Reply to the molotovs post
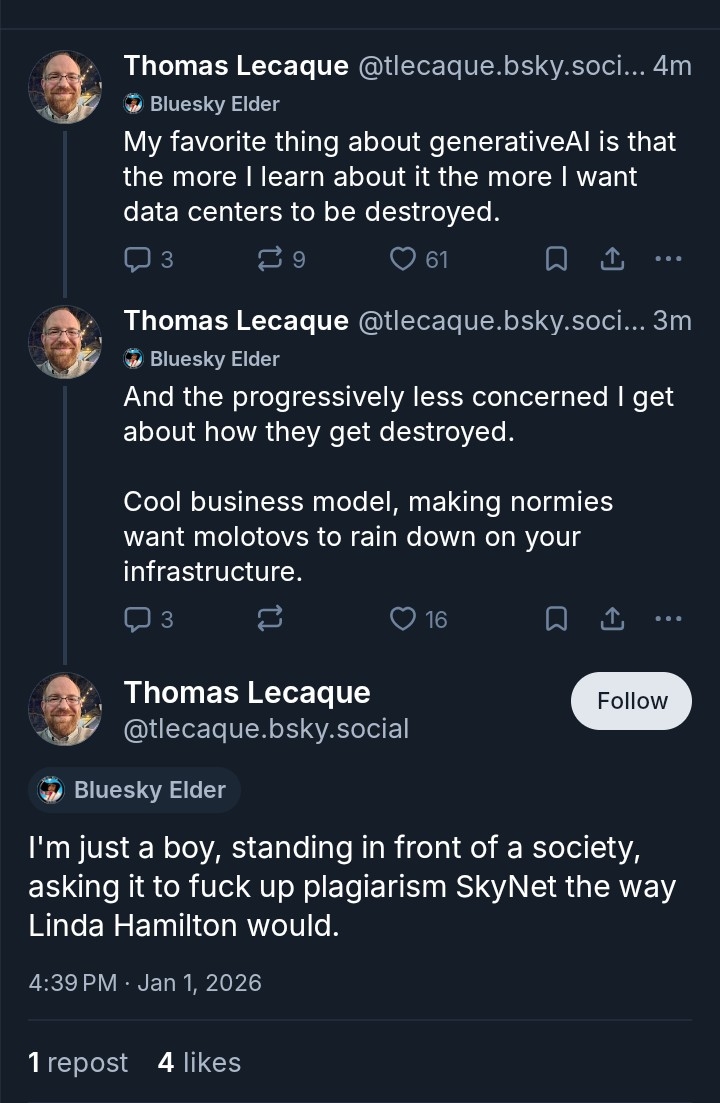 pos(137,620)
